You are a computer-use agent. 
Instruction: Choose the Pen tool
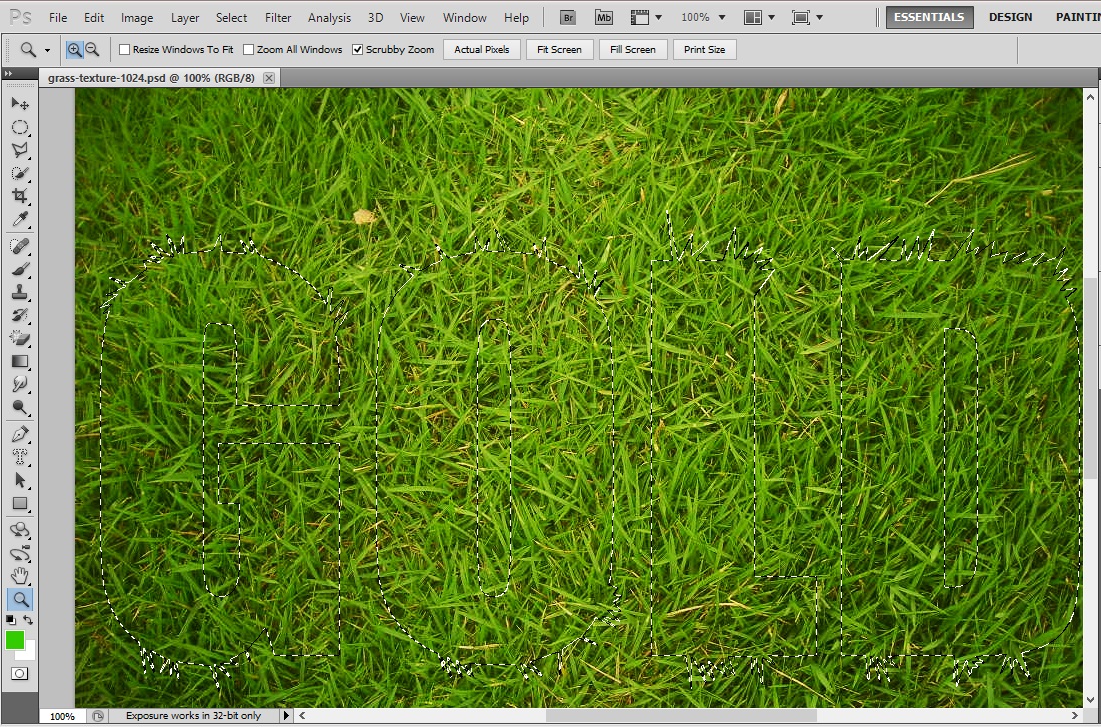(20, 432)
